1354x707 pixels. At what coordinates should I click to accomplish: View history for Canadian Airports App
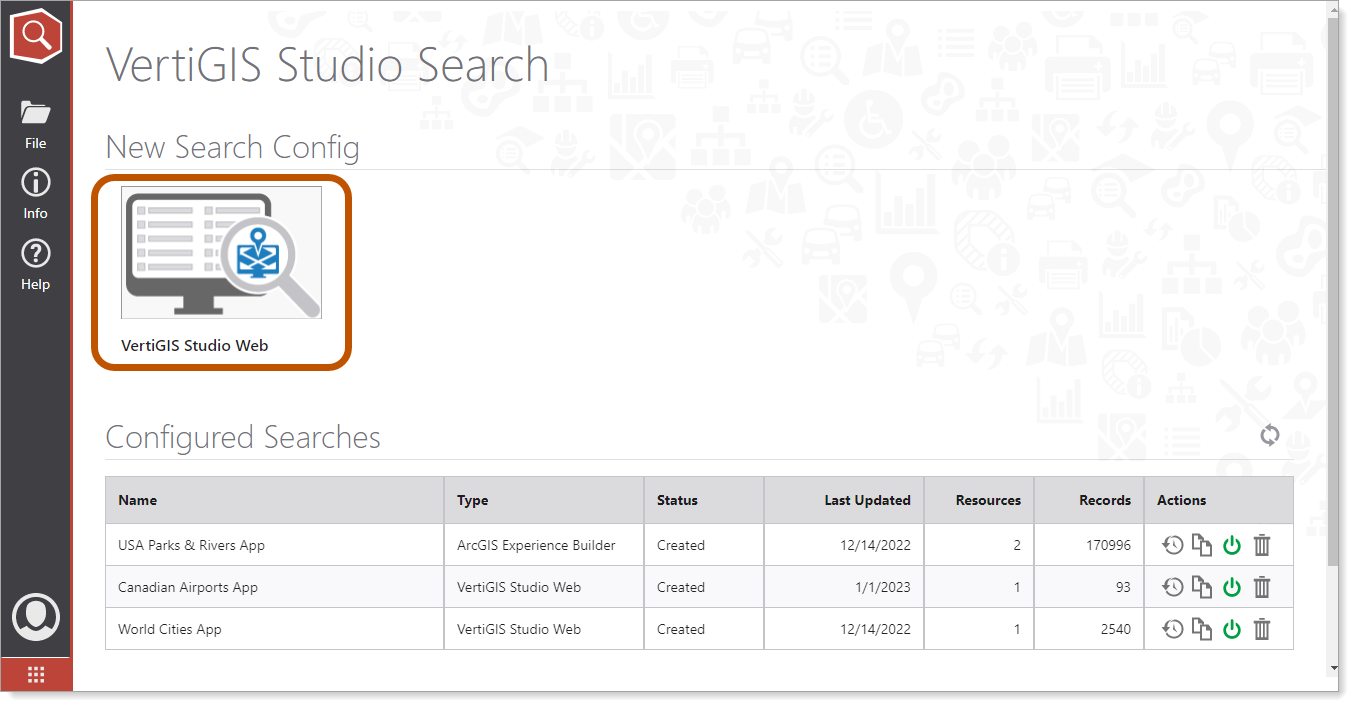pyautogui.click(x=1173, y=587)
